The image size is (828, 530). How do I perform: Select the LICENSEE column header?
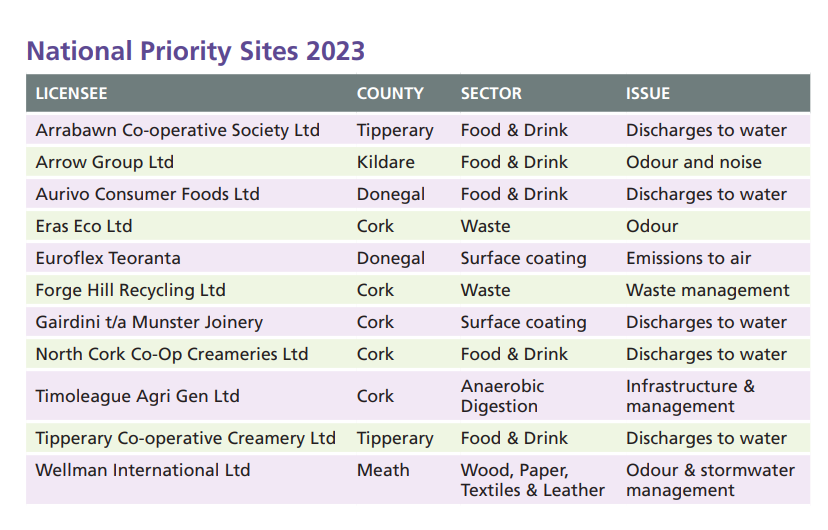[x=71, y=93]
